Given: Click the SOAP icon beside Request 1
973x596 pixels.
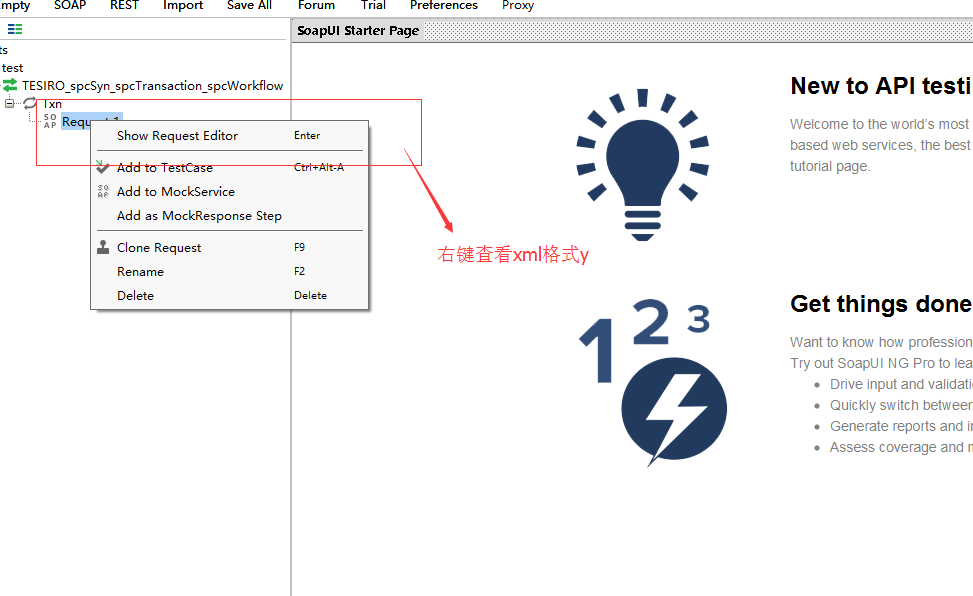Looking at the screenshot, I should tap(50, 121).
